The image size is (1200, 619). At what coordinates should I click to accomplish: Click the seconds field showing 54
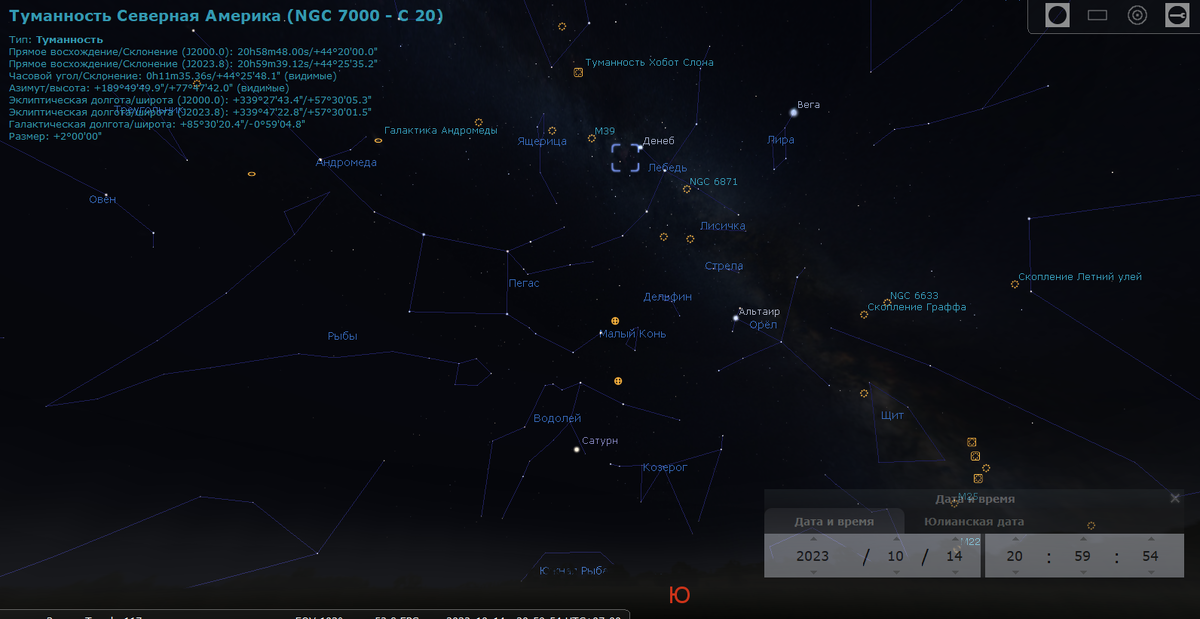click(1150, 556)
